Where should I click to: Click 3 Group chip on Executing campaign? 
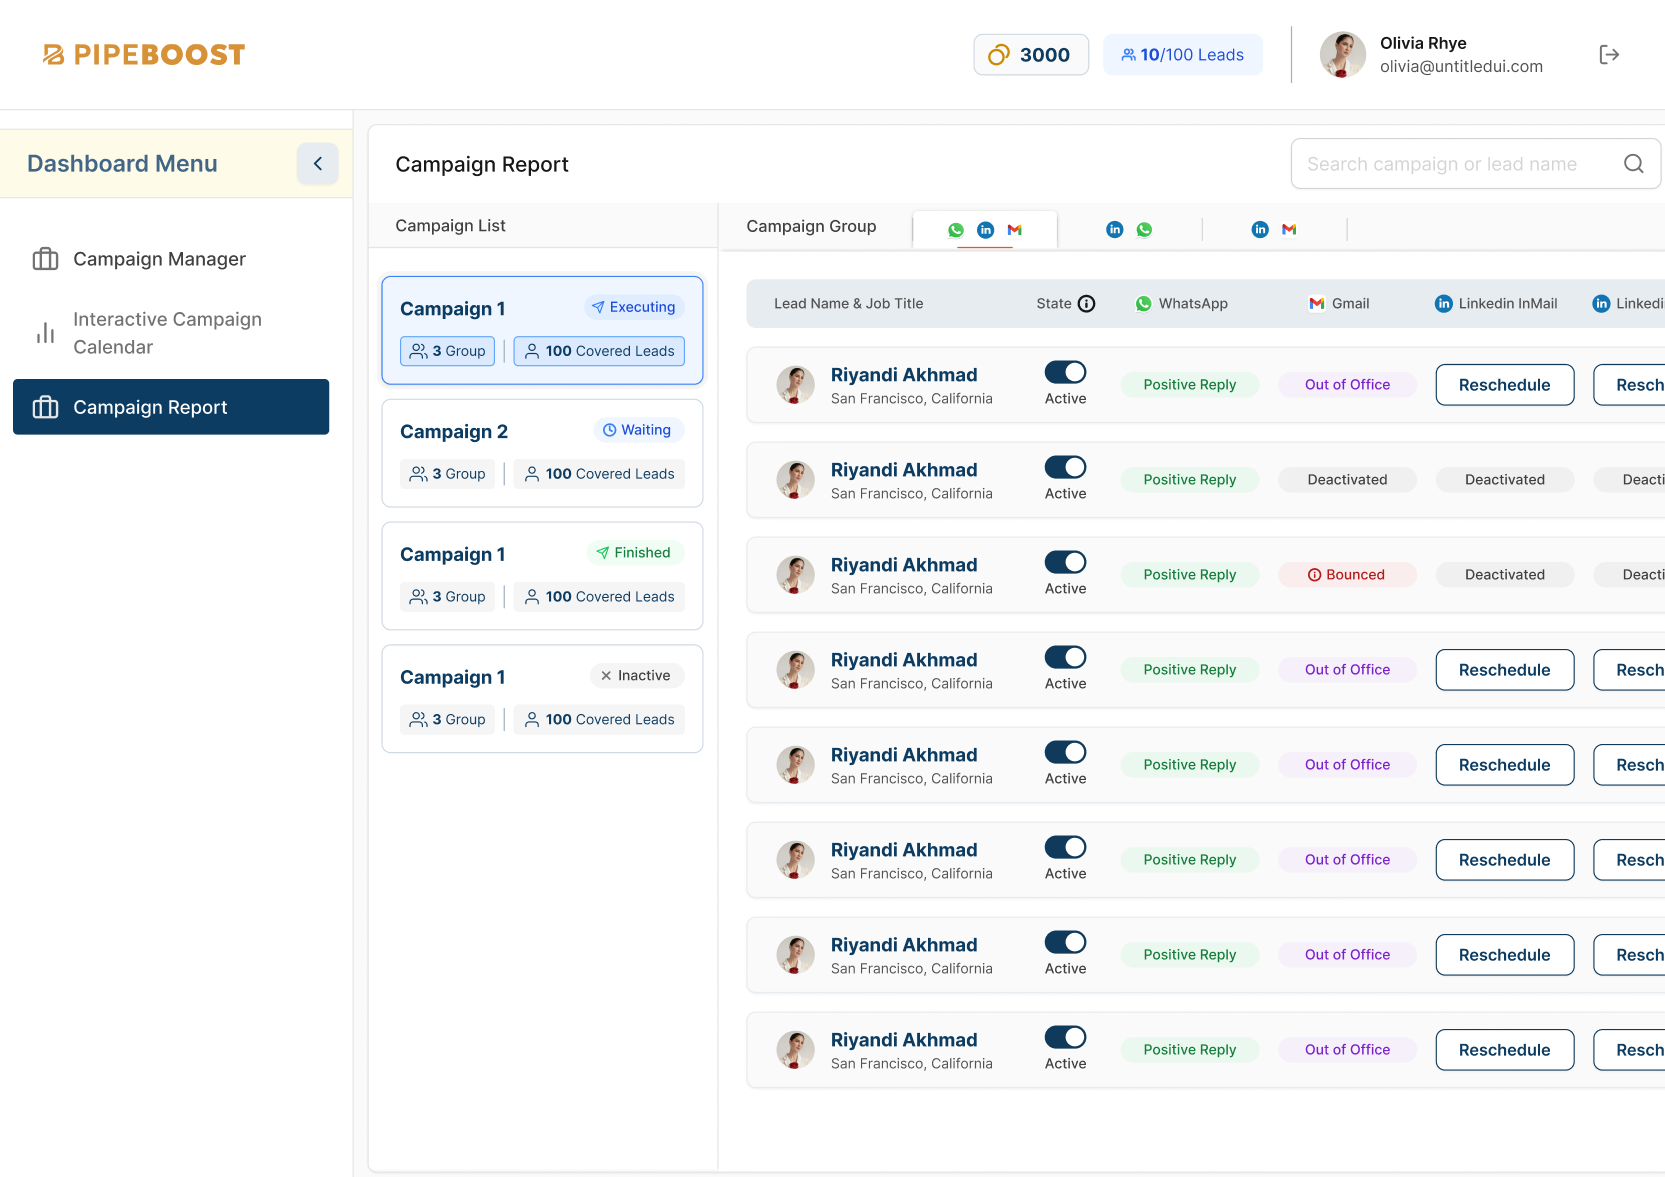448,351
